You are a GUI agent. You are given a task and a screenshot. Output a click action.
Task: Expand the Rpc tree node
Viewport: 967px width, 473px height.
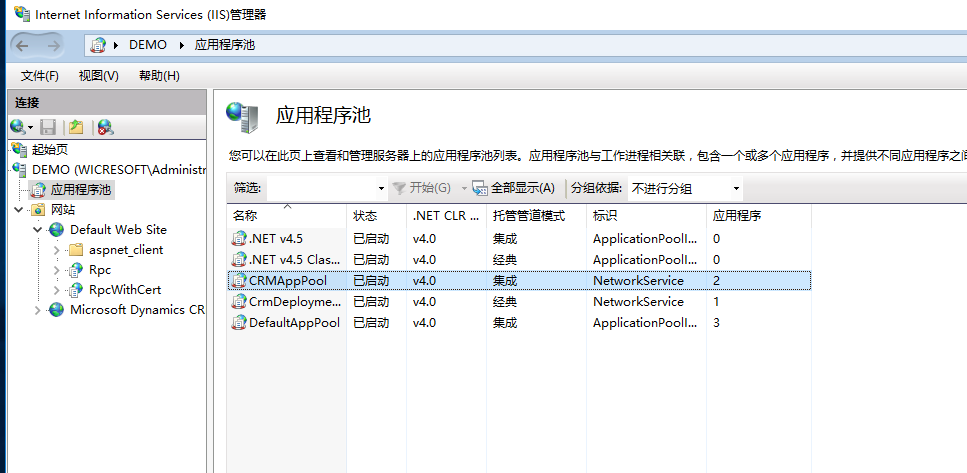click(x=57, y=269)
